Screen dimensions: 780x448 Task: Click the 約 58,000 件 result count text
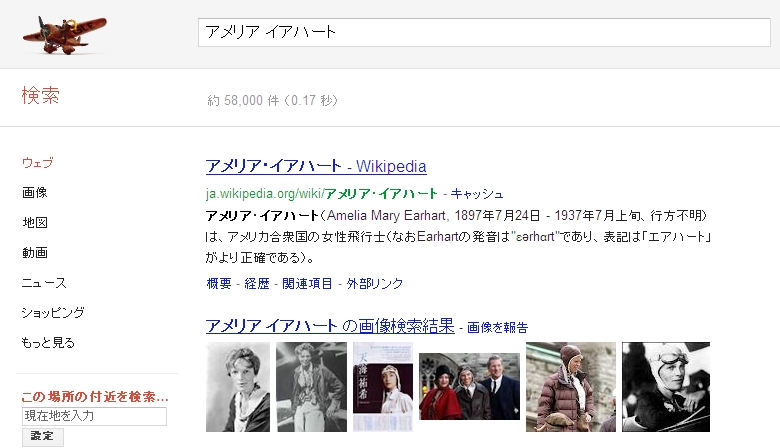[273, 100]
